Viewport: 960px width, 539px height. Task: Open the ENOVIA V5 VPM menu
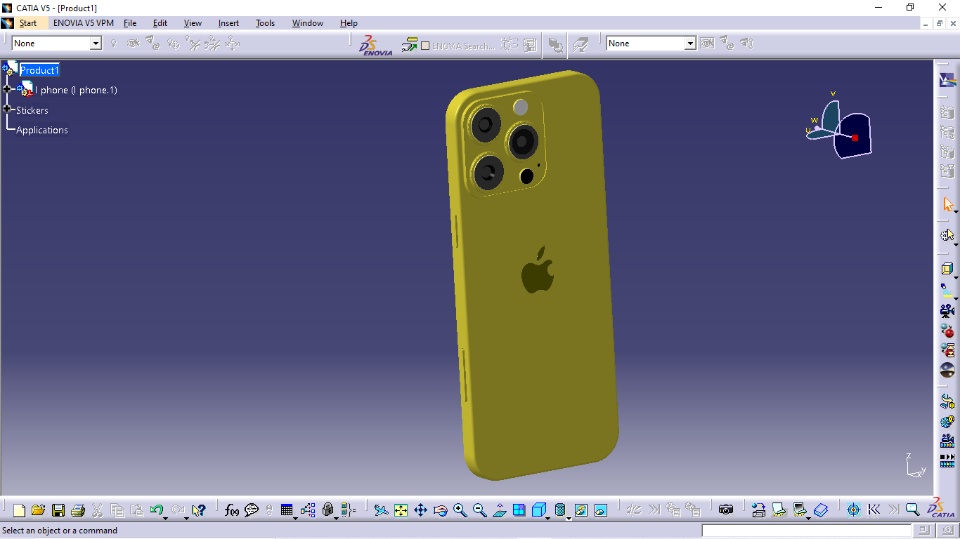click(x=83, y=23)
